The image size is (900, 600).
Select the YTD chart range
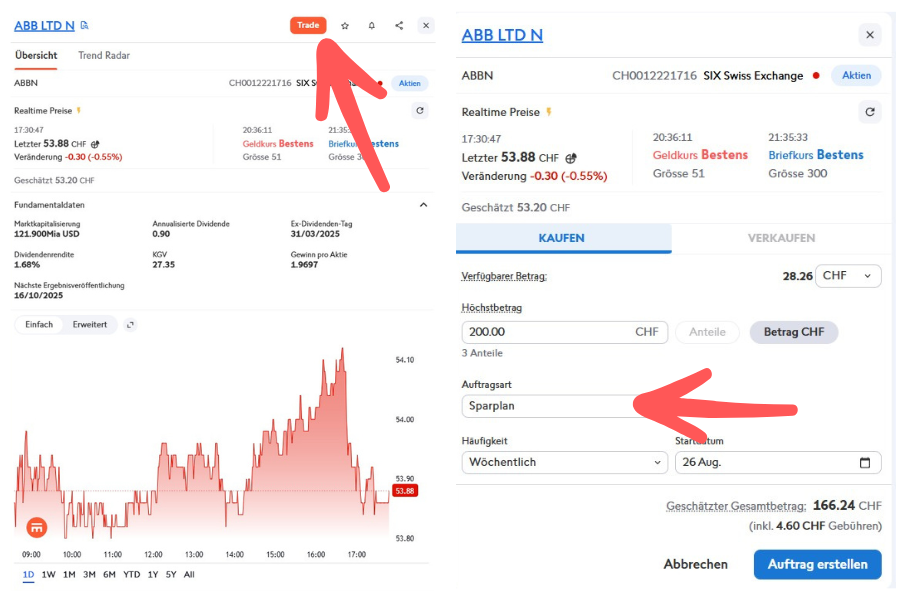[132, 574]
